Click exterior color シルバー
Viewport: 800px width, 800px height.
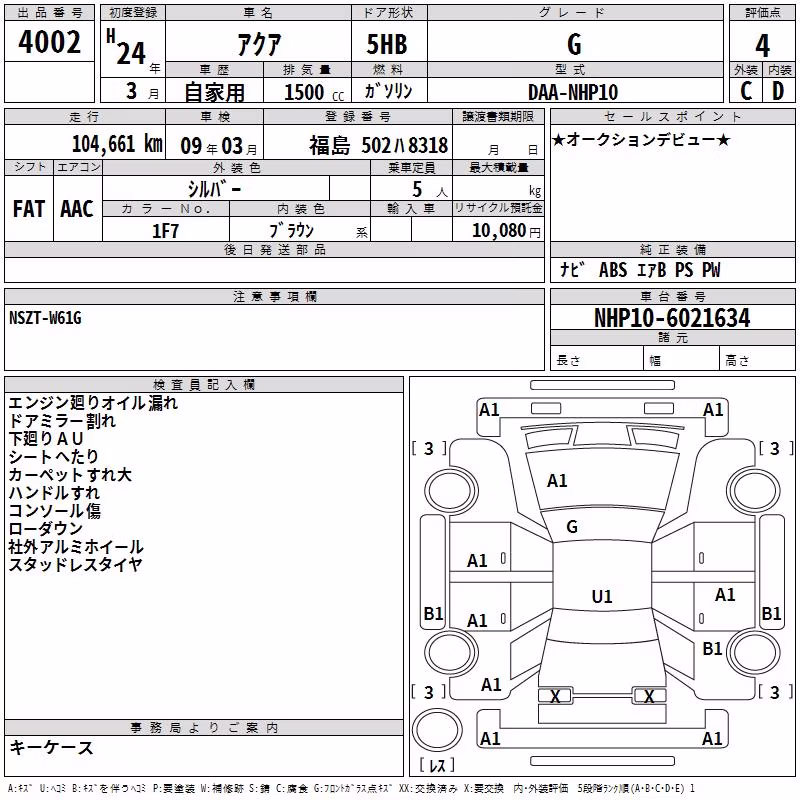click(x=214, y=189)
